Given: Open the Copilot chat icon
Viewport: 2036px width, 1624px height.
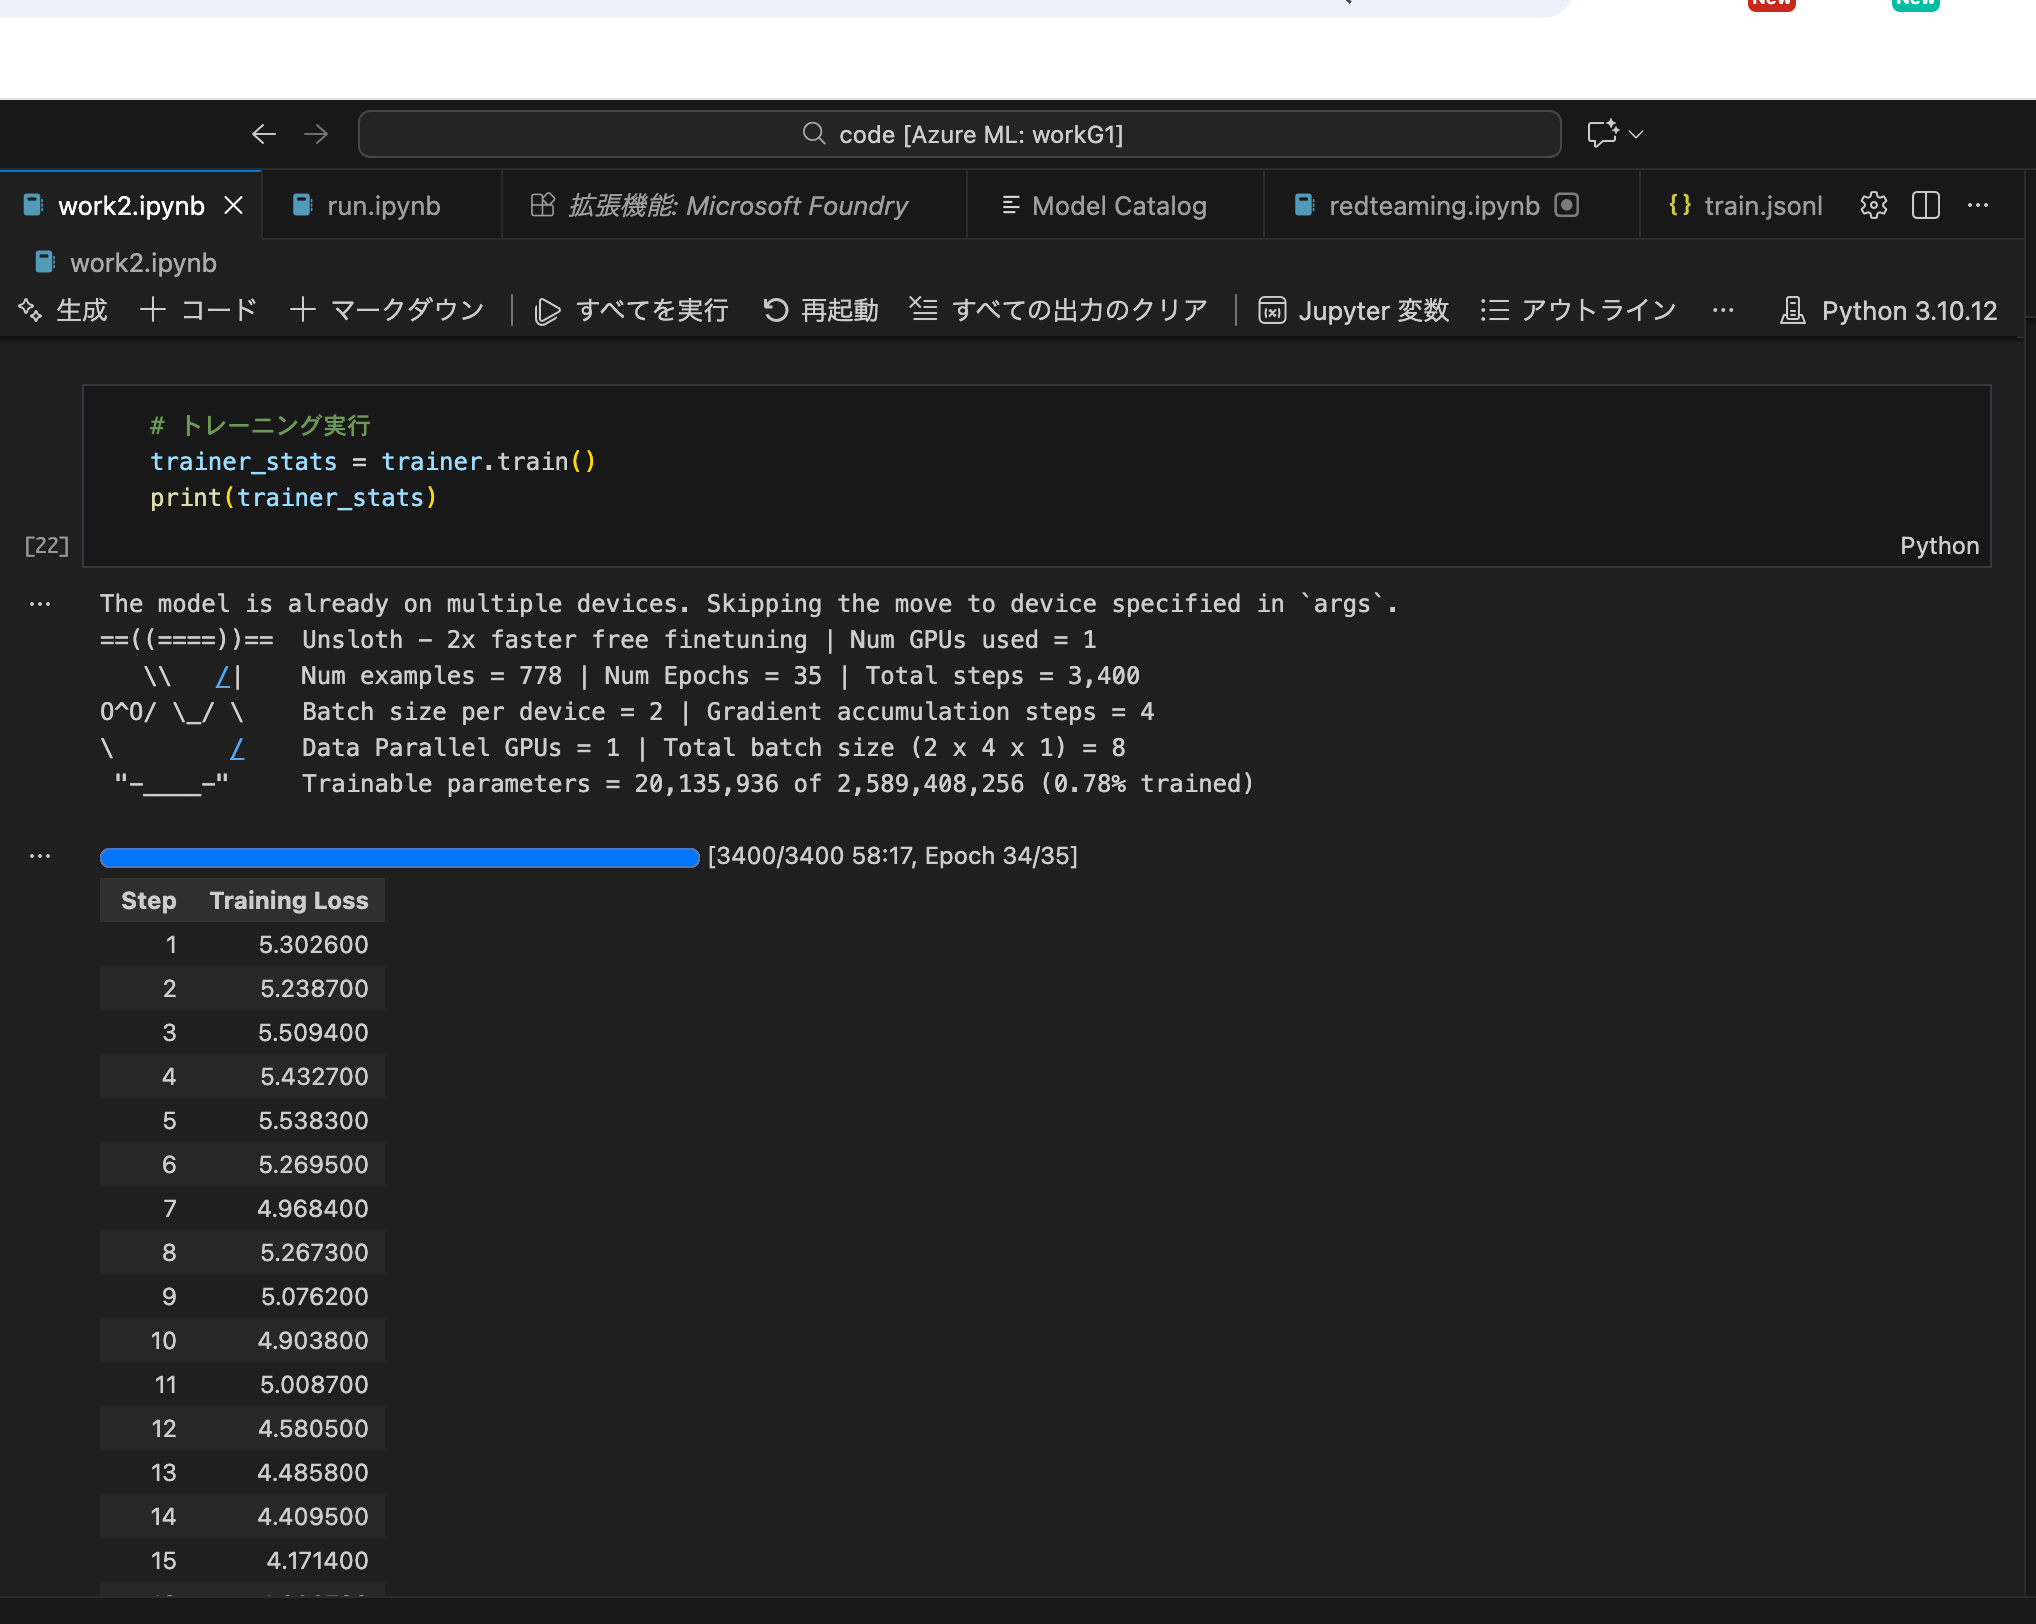Looking at the screenshot, I should coord(1602,134).
